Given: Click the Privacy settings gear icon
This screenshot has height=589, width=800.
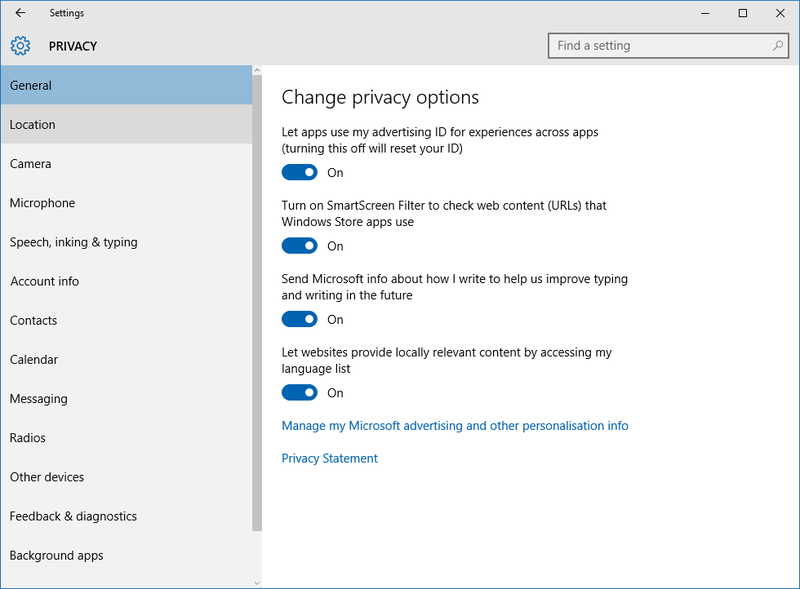Looking at the screenshot, I should (20, 46).
